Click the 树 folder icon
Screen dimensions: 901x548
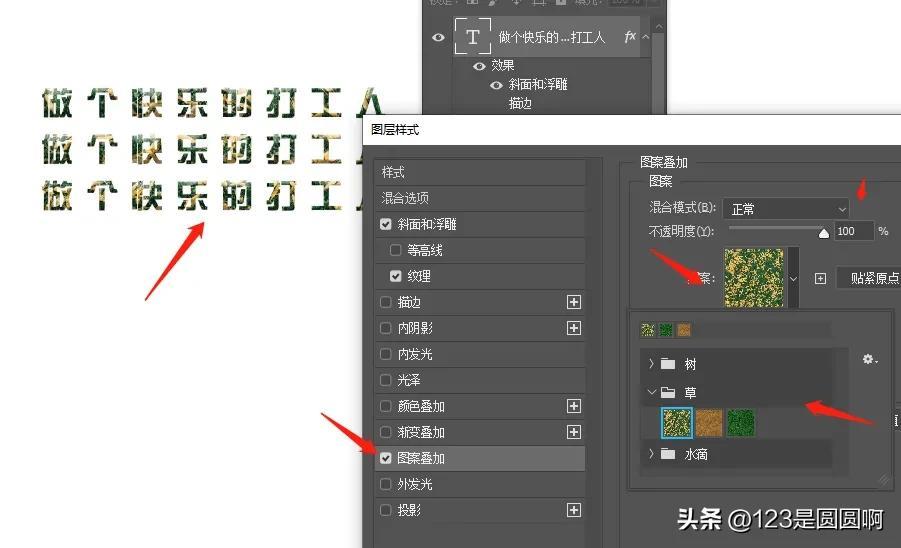(667, 364)
